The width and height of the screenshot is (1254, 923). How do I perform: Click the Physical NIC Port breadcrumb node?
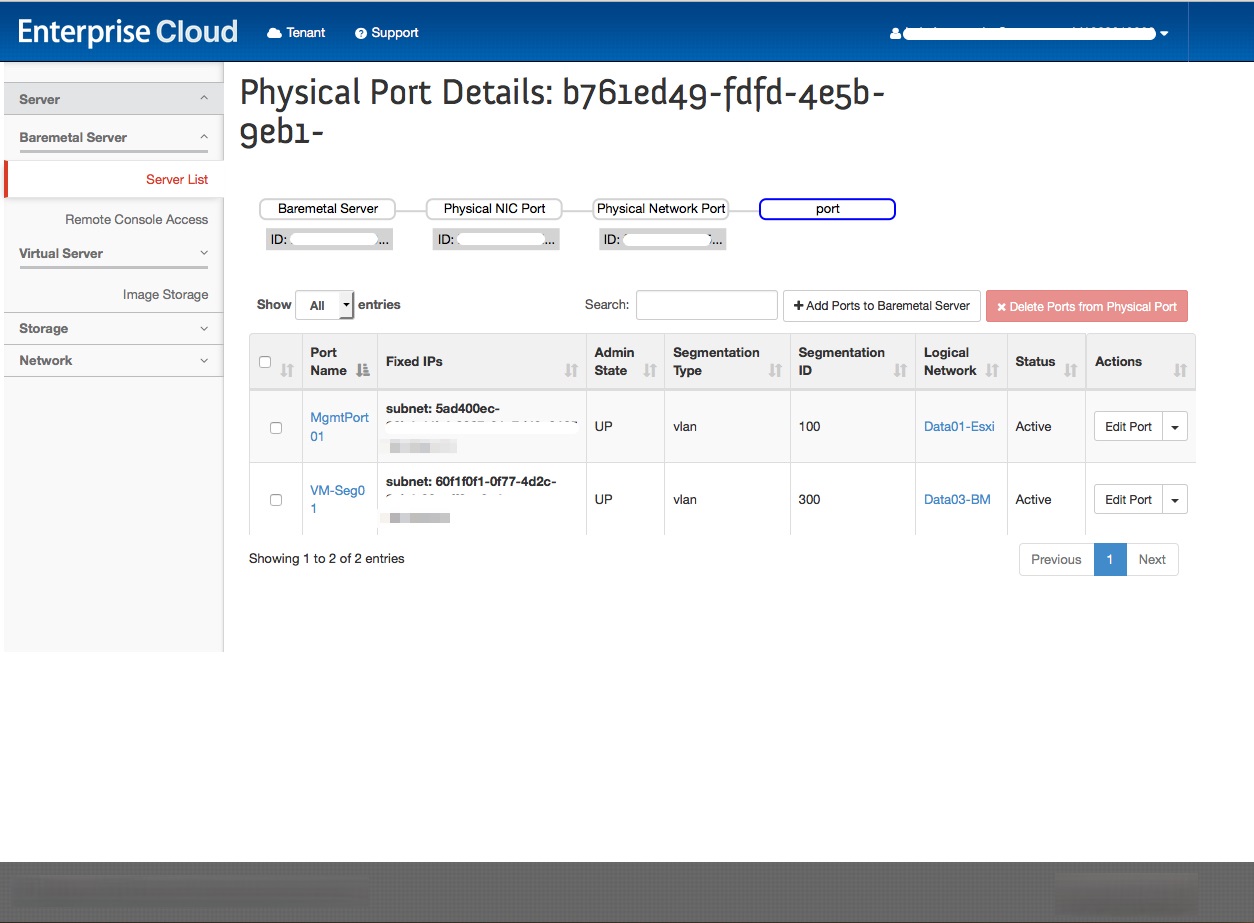(494, 209)
